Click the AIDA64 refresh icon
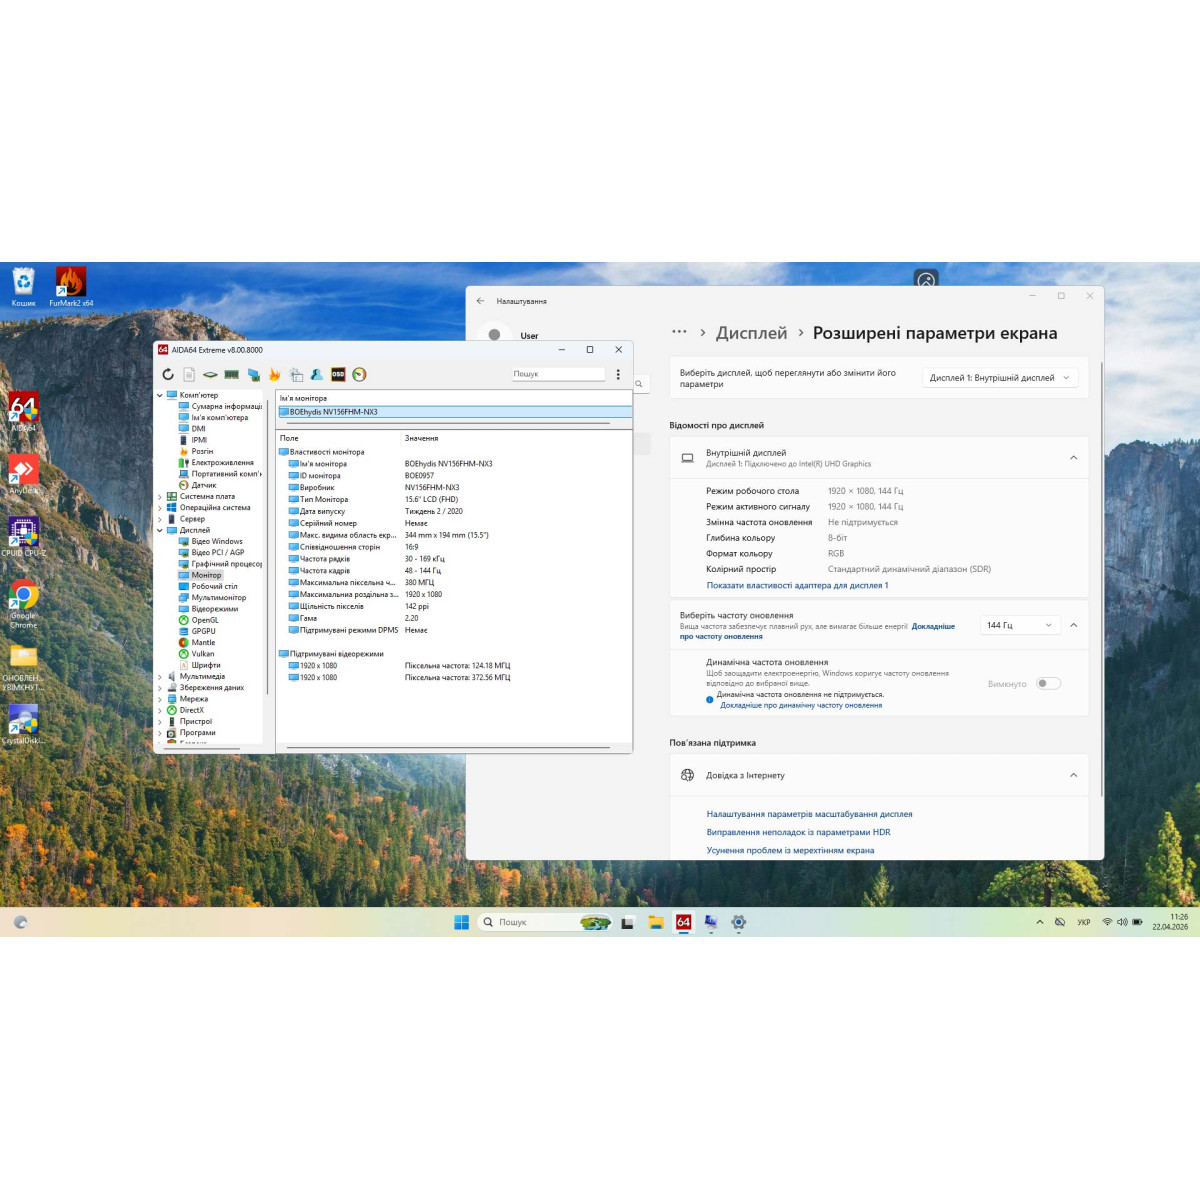 coord(168,374)
